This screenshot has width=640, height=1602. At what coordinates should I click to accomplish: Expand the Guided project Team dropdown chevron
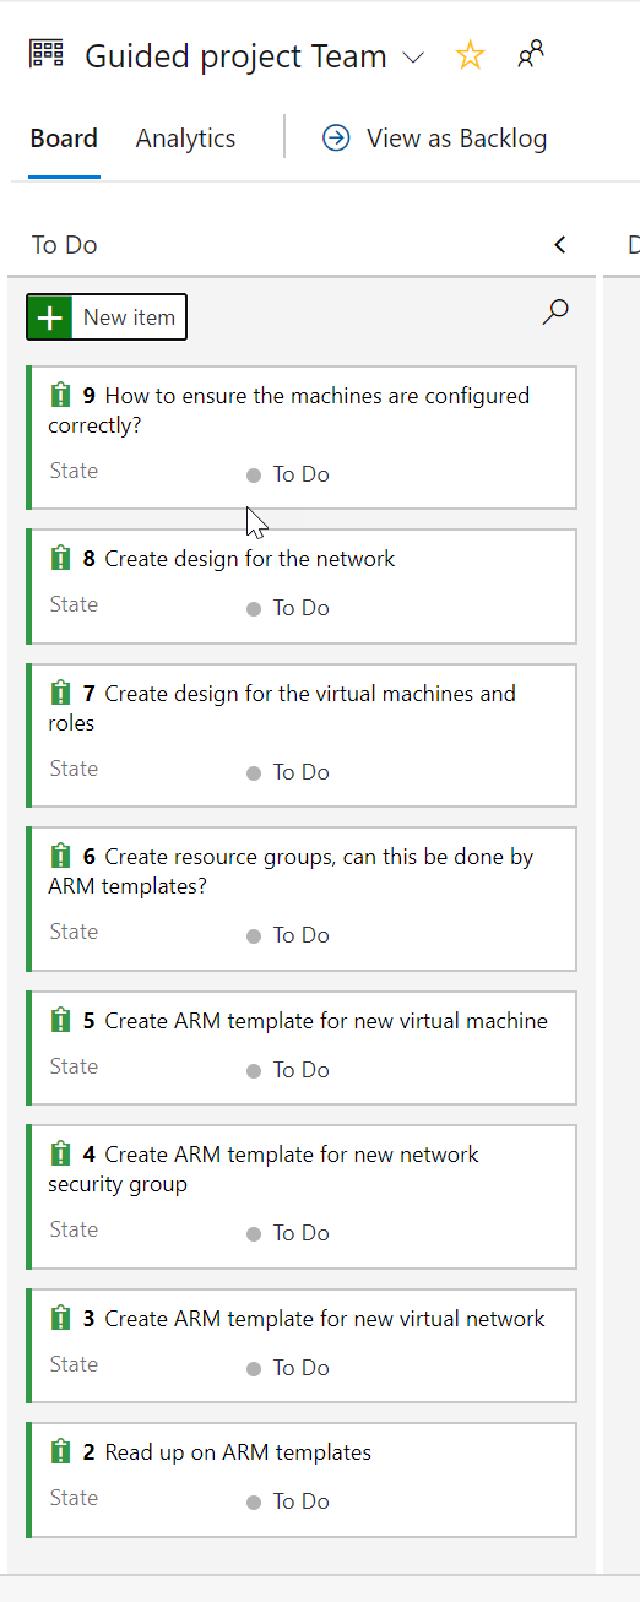click(413, 58)
